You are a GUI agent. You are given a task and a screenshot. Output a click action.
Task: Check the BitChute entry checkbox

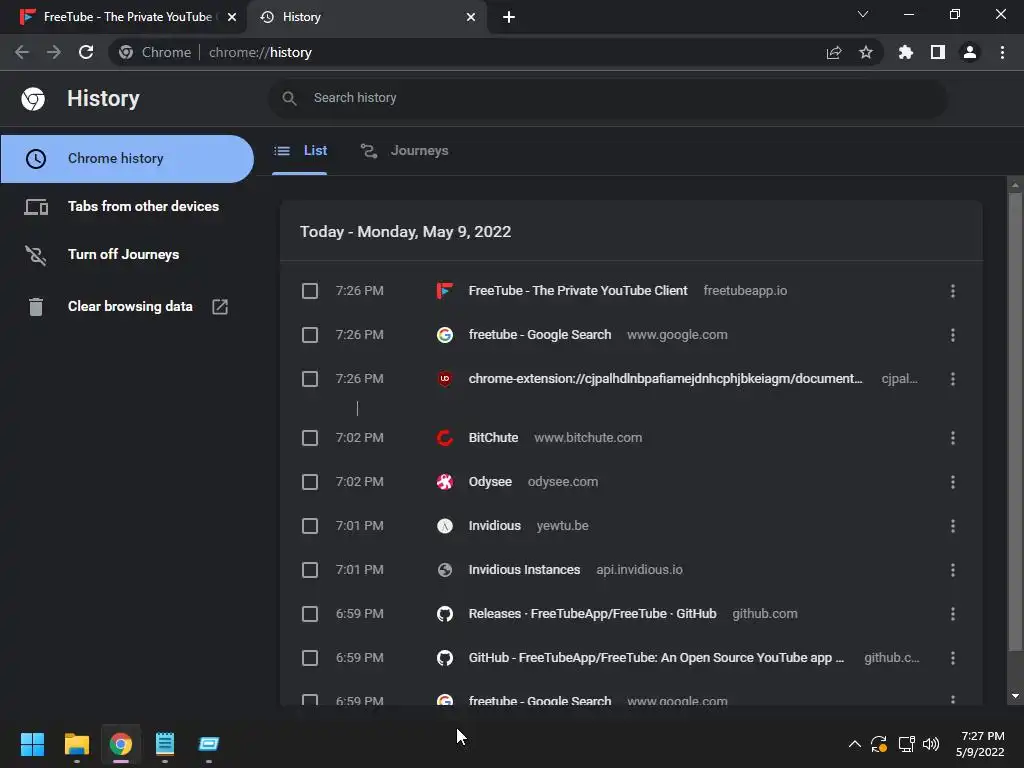(310, 438)
